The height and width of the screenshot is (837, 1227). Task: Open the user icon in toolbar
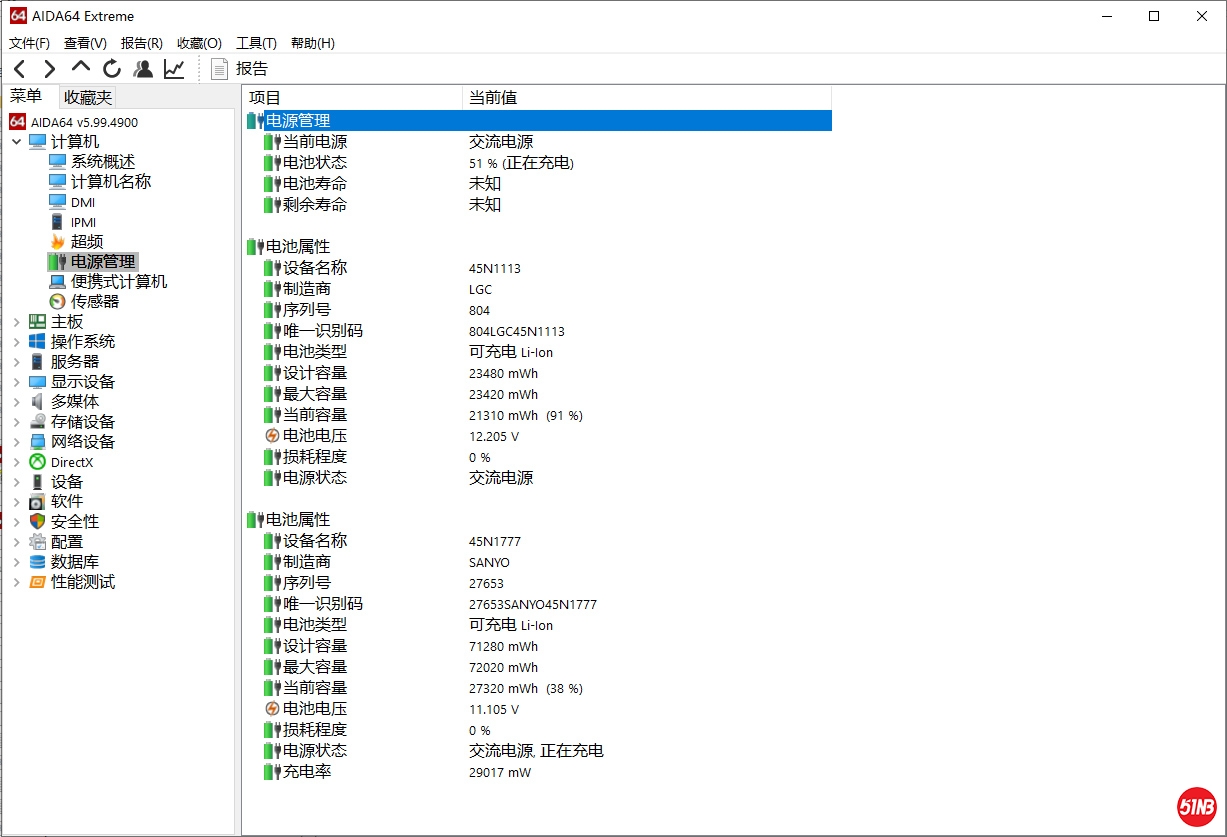[143, 69]
